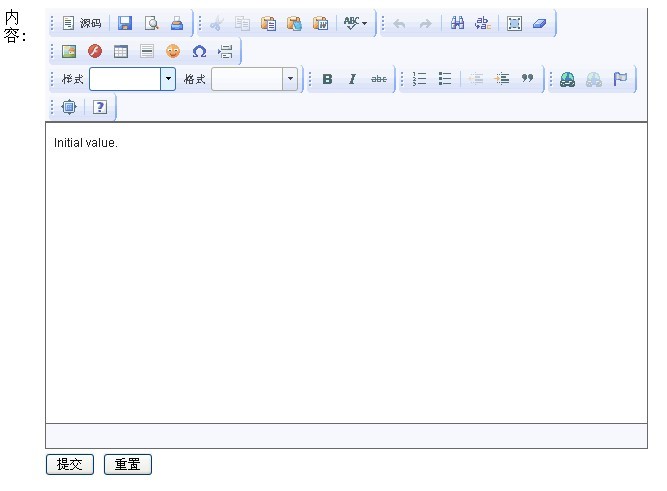Insert special character Omega icon
667x491 pixels.
point(199,51)
